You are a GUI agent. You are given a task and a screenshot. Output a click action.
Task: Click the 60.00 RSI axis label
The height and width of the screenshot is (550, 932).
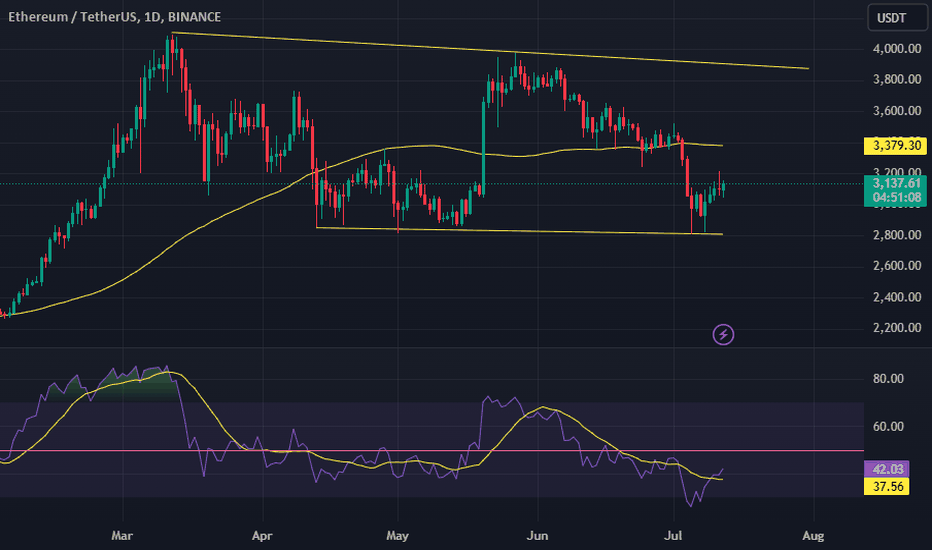(x=888, y=426)
